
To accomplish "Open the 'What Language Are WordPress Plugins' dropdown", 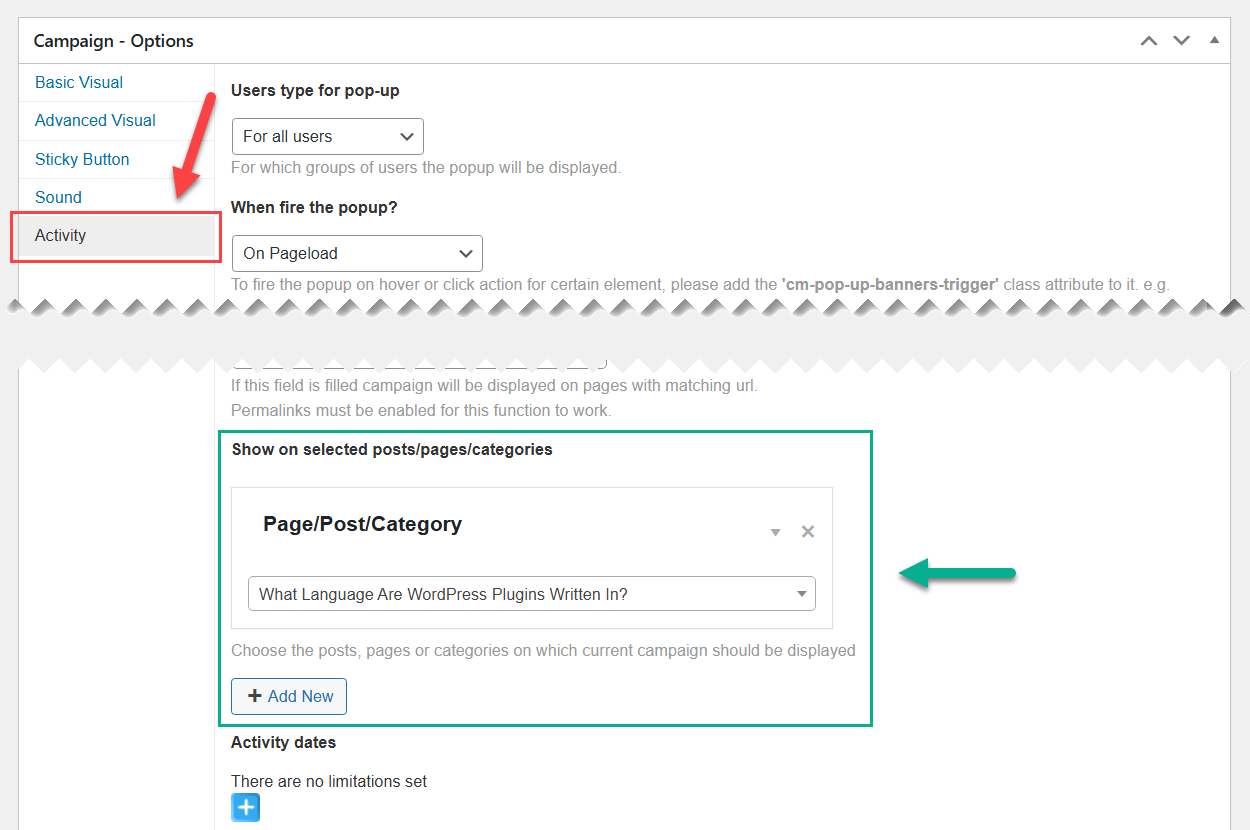I will click(532, 594).
